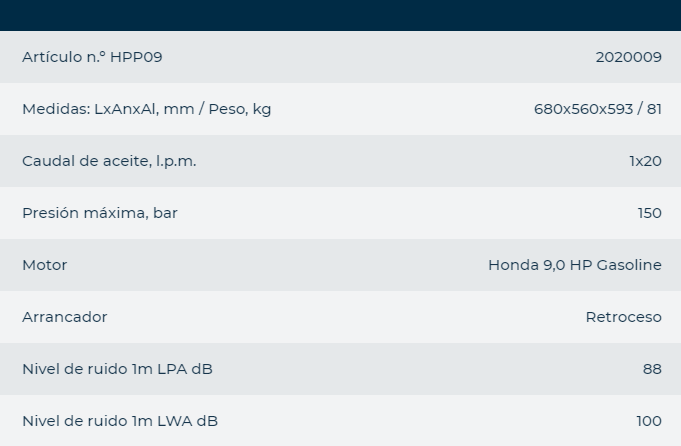Click the 'Caudal de aceite, l.p.m.' label

tap(109, 161)
